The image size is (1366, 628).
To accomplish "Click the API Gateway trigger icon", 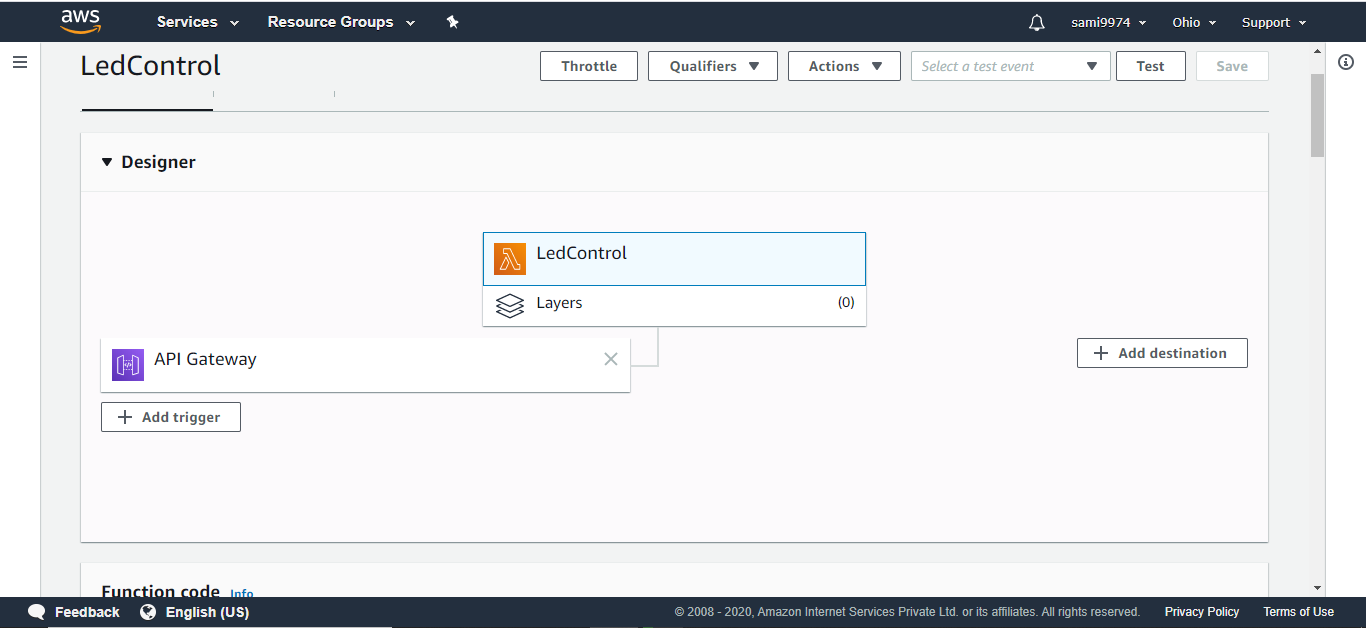I will coord(128,365).
